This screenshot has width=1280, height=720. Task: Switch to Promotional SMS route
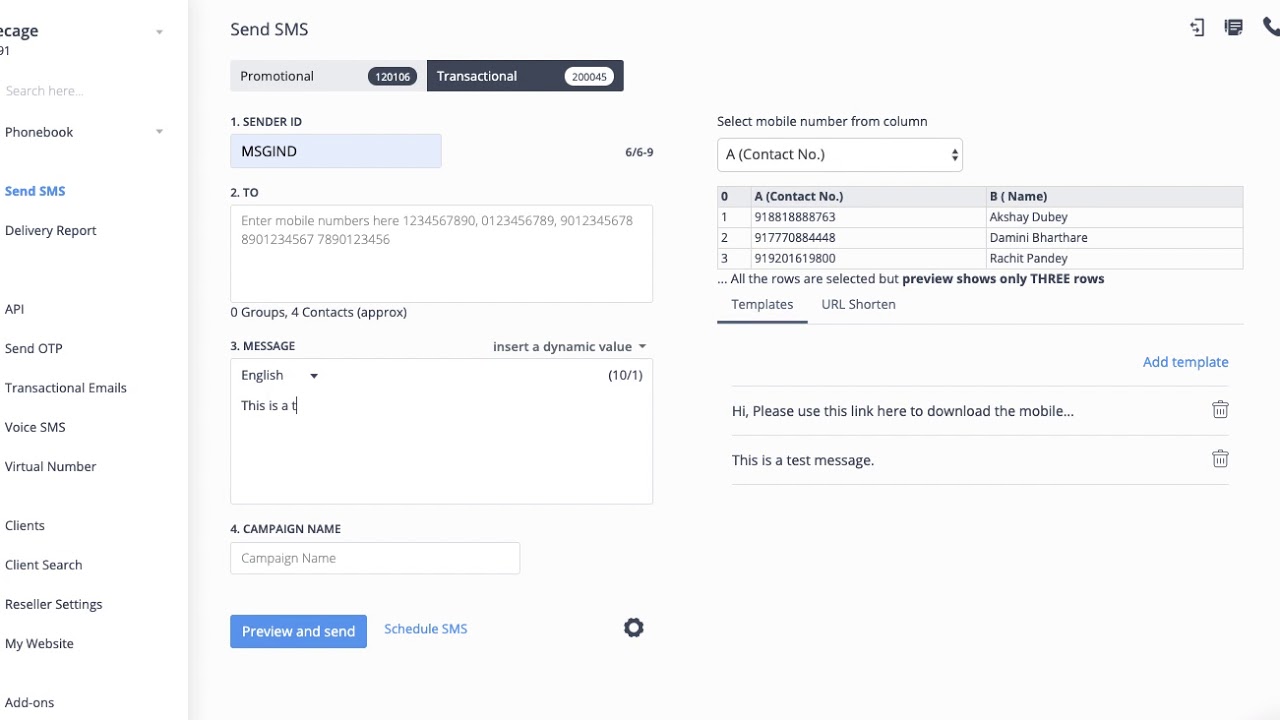point(327,76)
